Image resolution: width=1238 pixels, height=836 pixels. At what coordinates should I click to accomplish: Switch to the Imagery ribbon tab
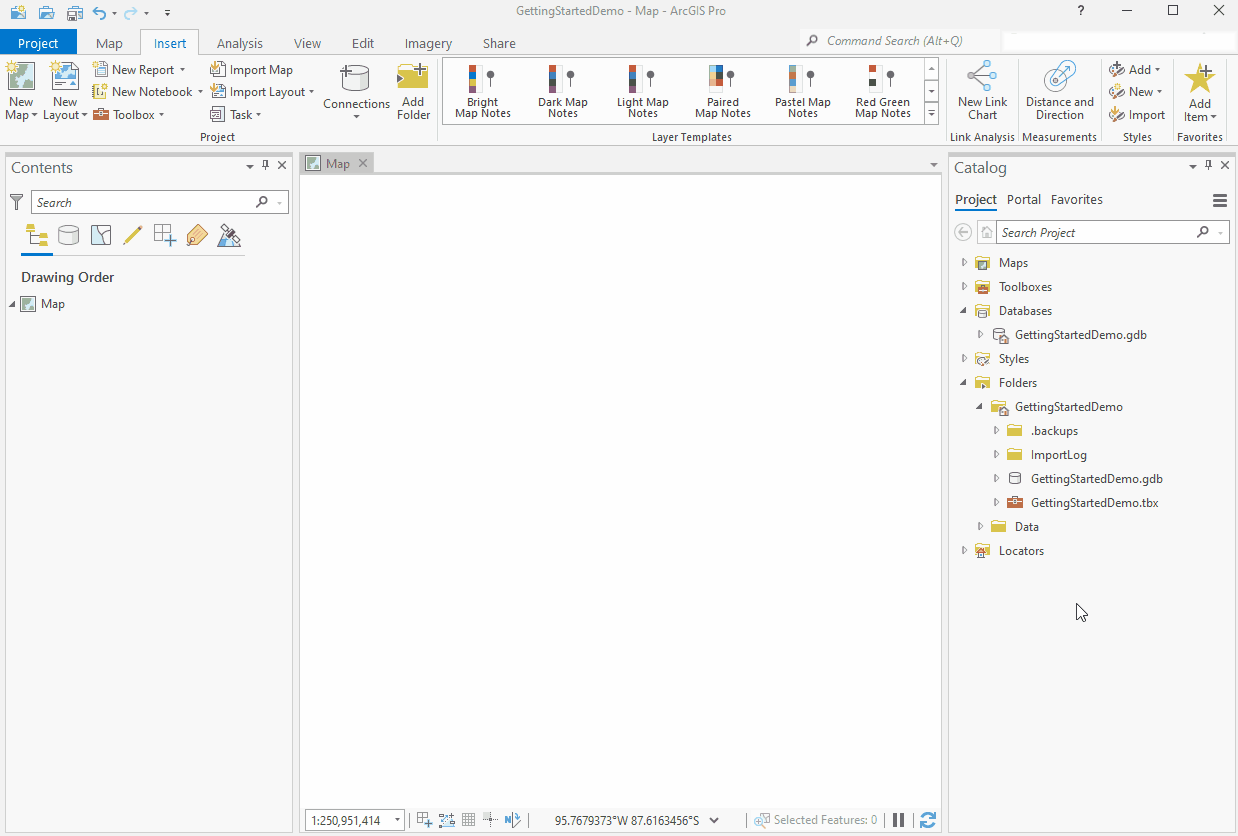click(428, 43)
